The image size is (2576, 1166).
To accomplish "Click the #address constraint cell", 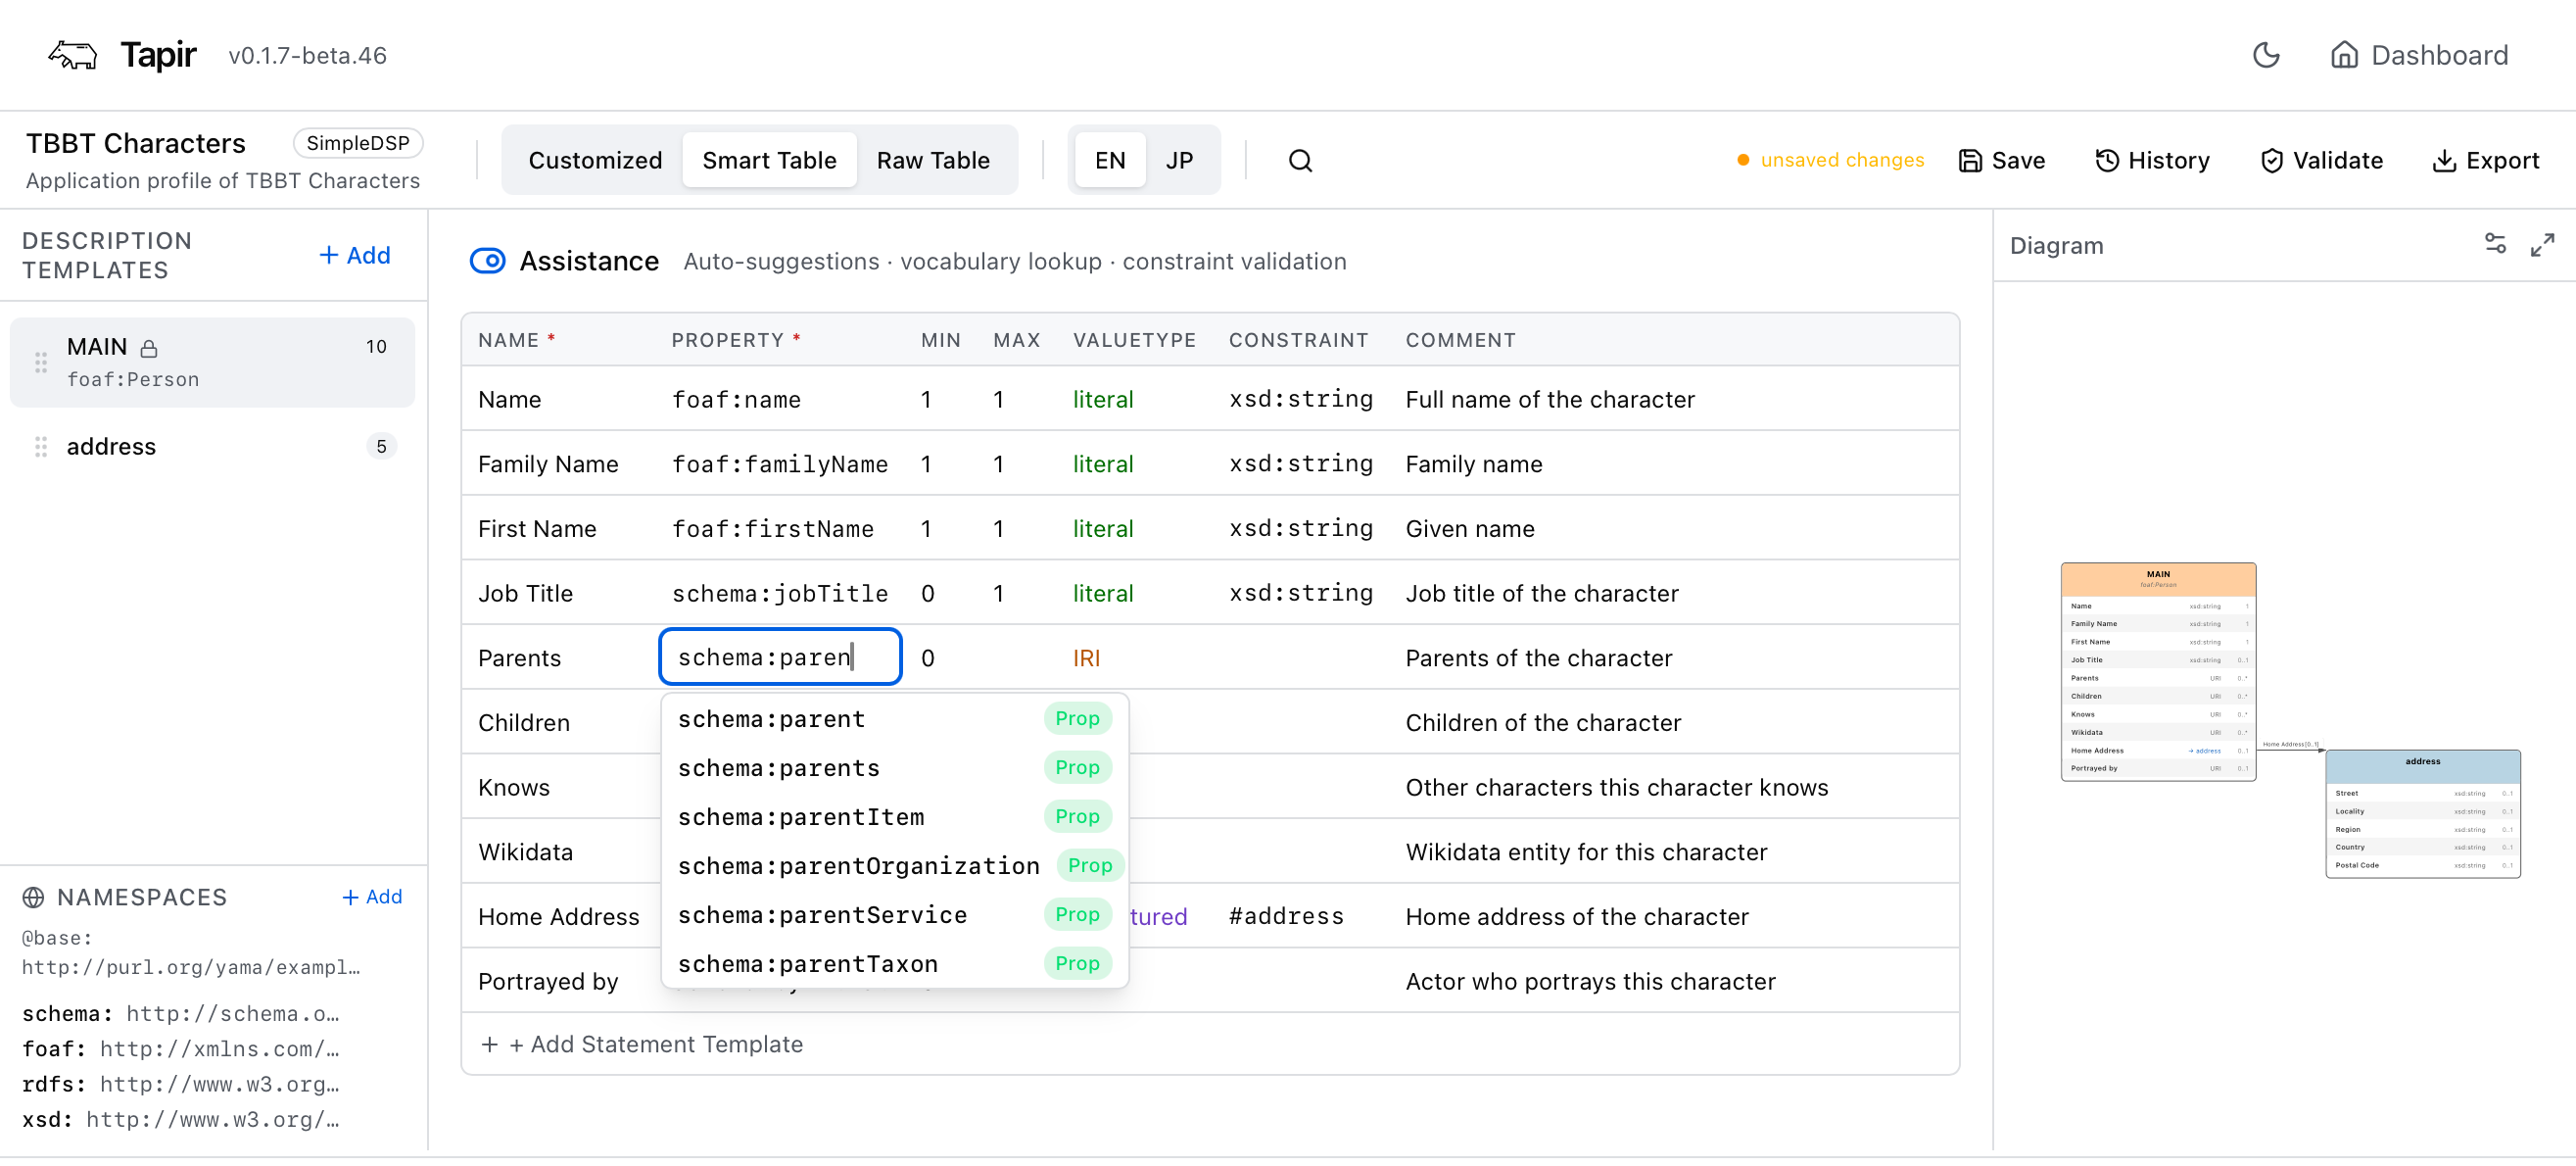I will click(x=1286, y=916).
